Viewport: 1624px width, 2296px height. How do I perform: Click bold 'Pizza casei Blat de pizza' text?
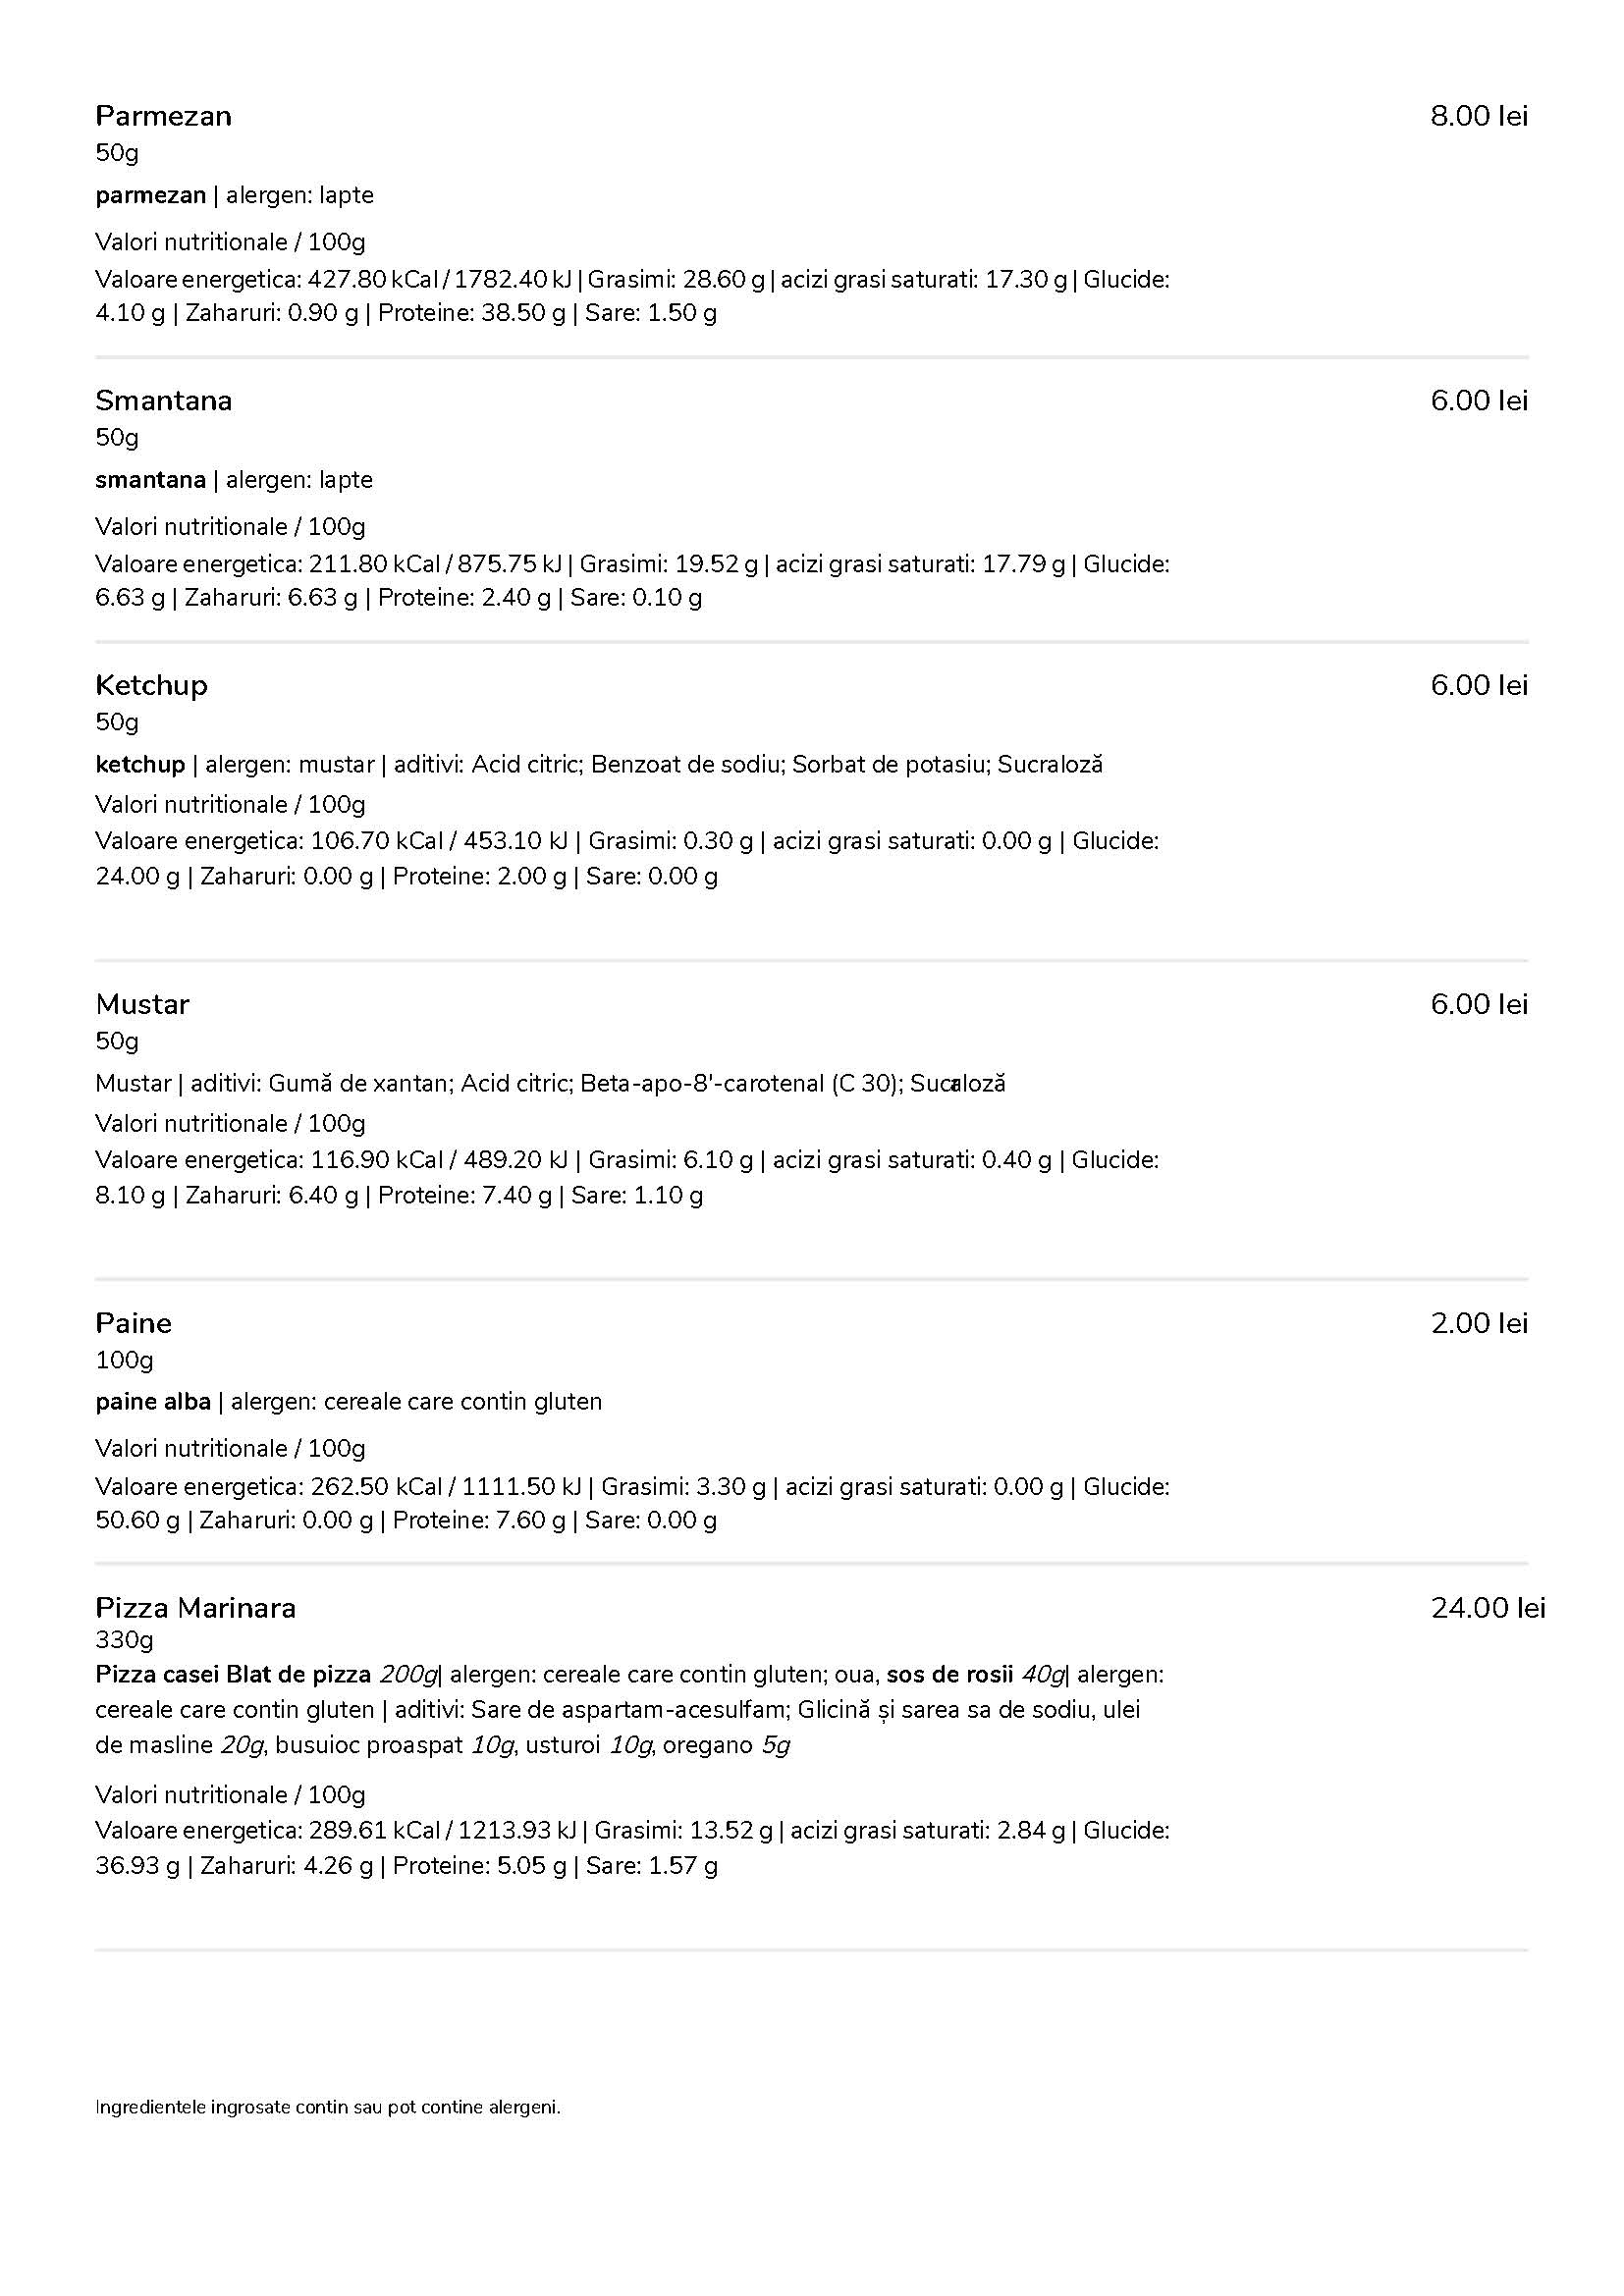coord(233,1675)
